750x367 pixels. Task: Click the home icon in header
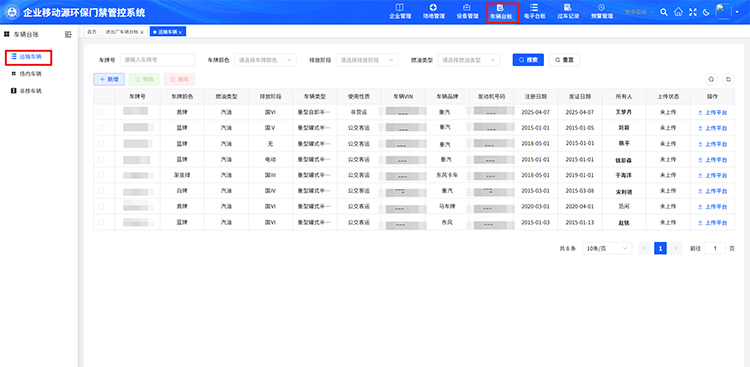coord(678,12)
